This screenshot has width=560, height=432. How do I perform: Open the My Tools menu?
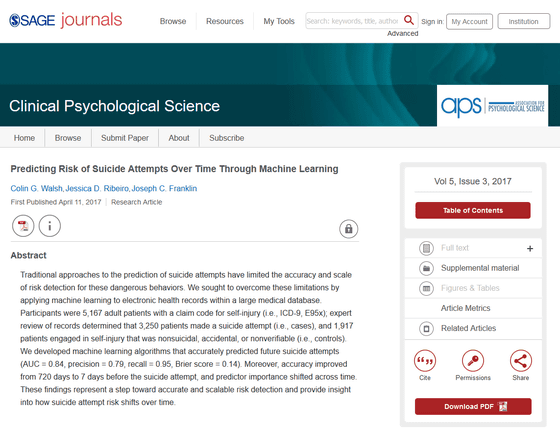[279, 21]
